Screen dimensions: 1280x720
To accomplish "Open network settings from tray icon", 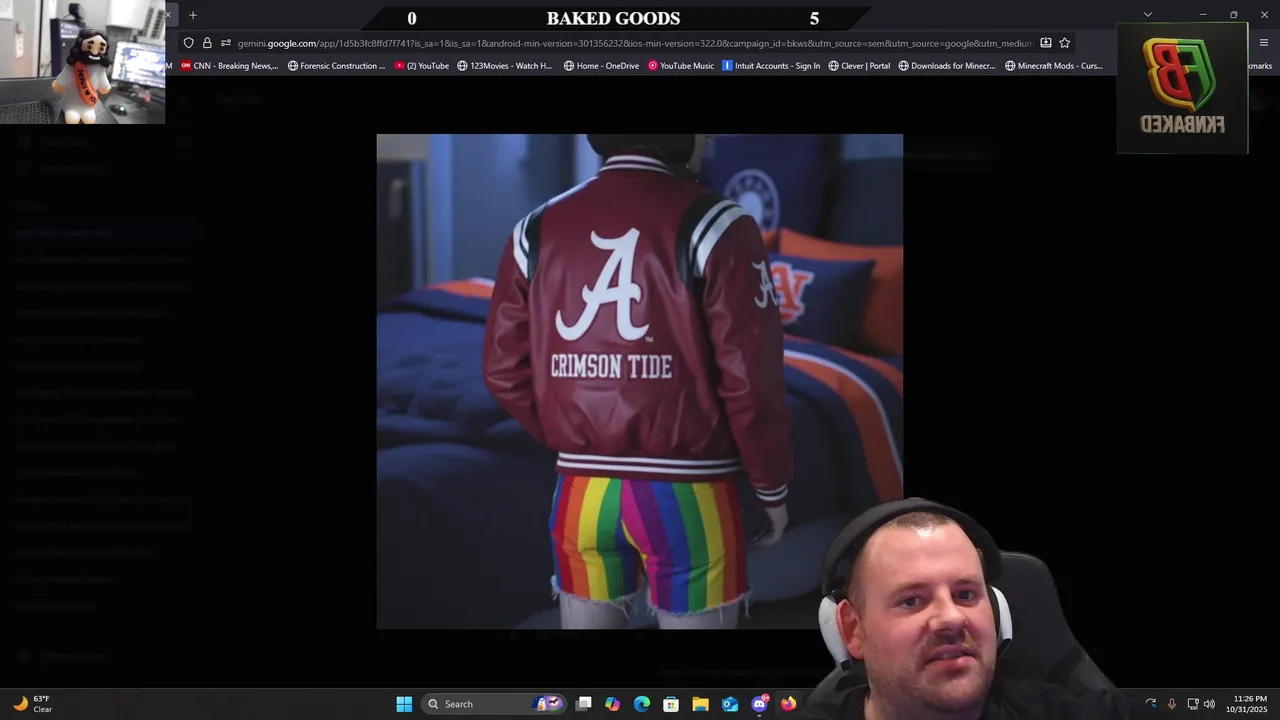I will pyautogui.click(x=1193, y=704).
